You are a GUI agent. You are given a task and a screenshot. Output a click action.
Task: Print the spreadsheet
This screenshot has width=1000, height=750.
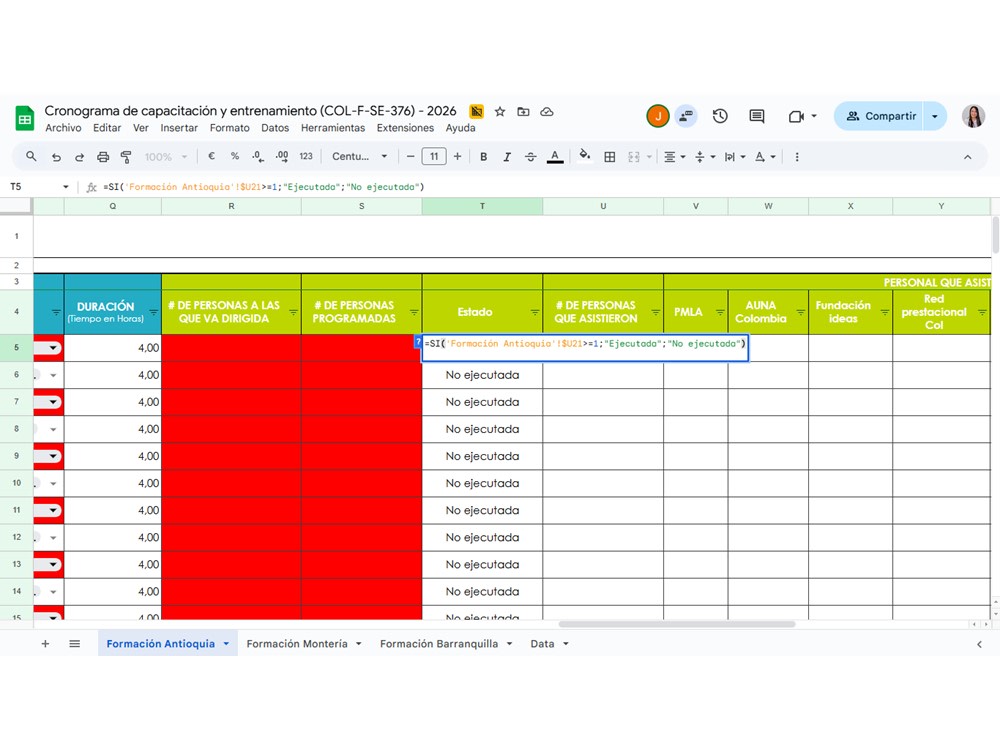pos(103,157)
